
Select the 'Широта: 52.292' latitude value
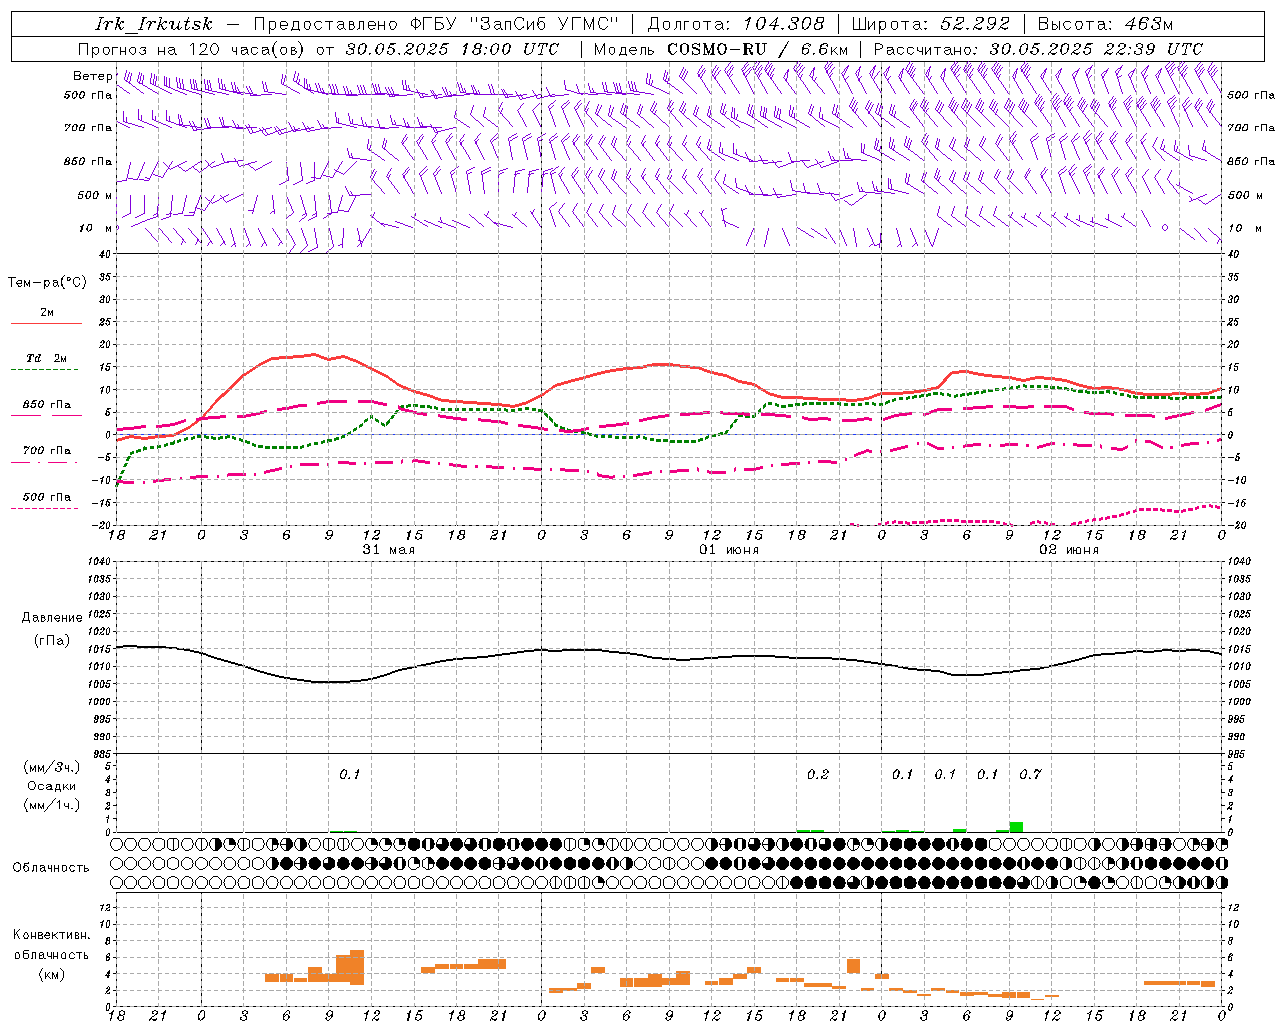[x=931, y=24]
